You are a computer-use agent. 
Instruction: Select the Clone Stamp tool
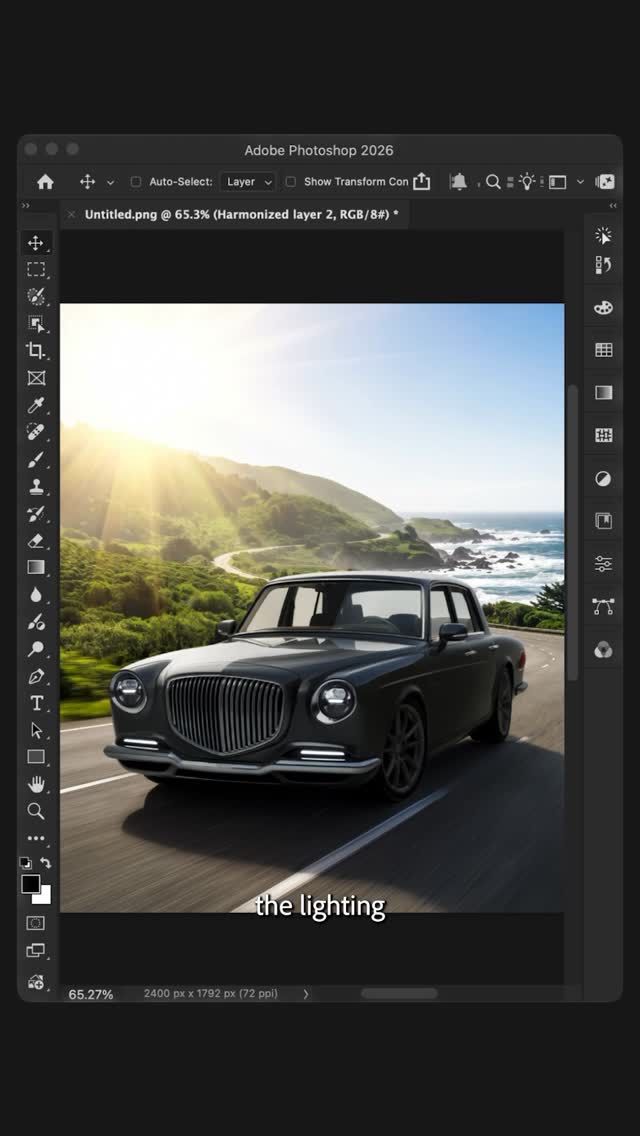click(x=36, y=486)
